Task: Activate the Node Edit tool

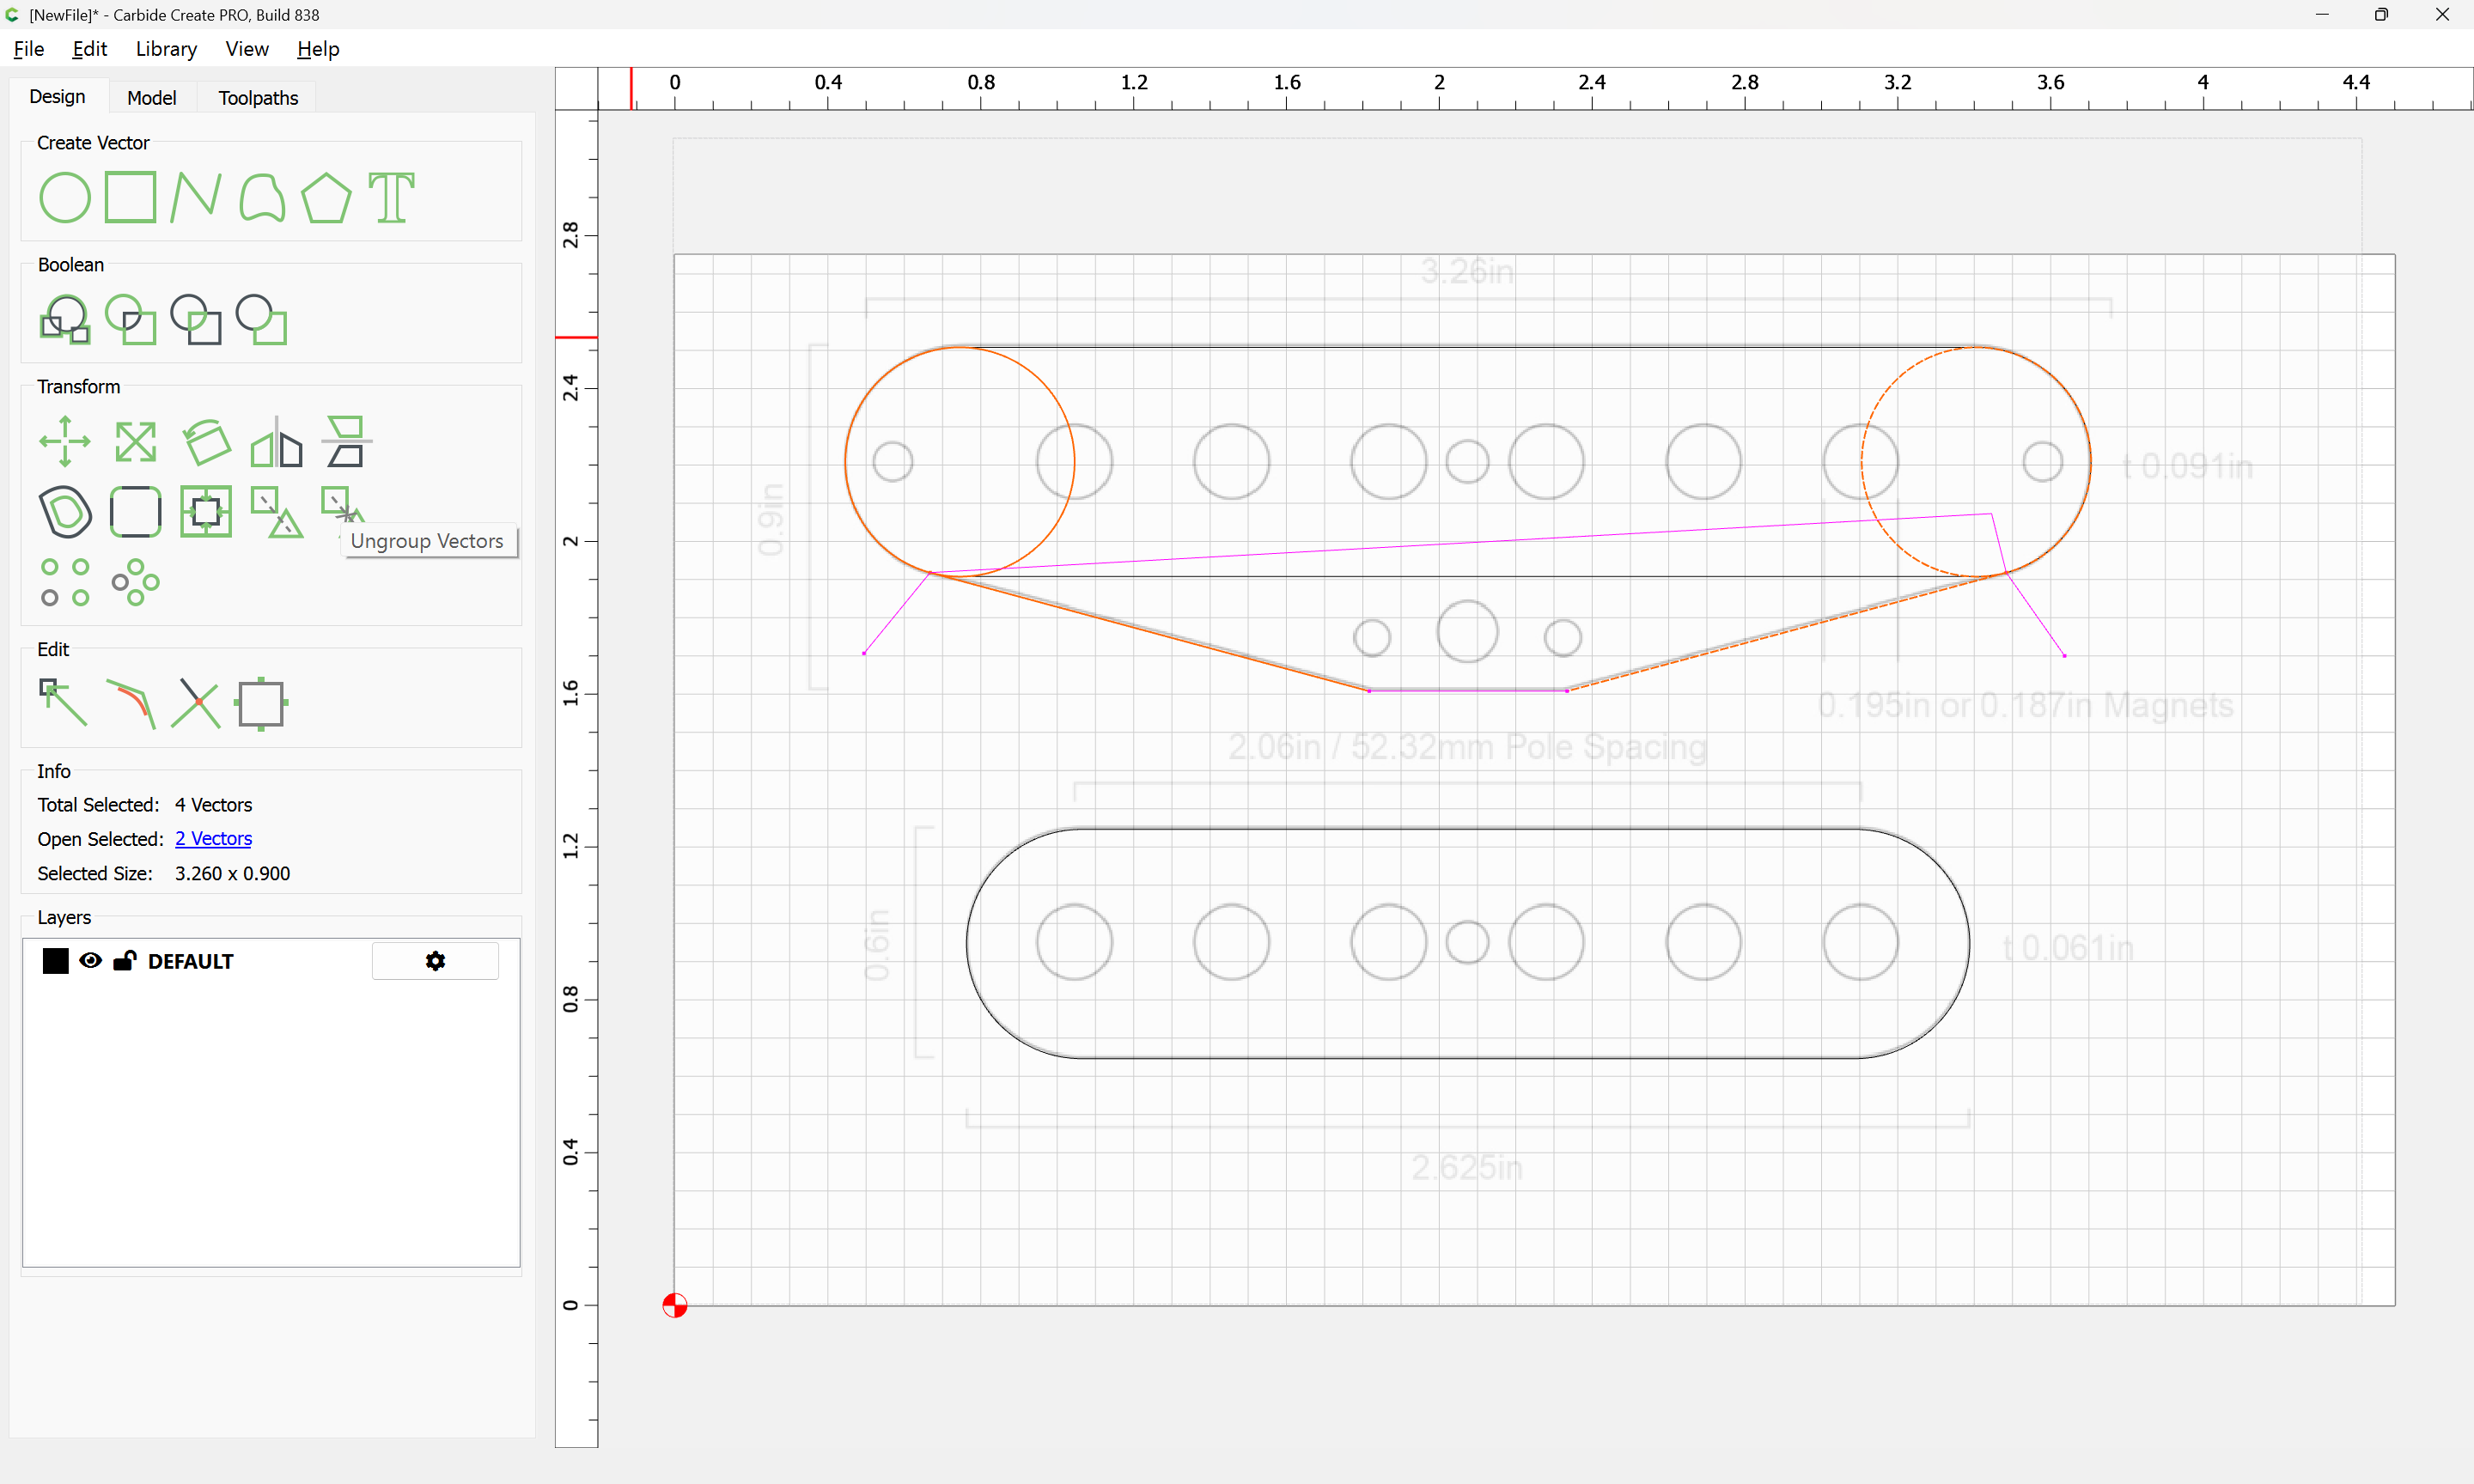Action: (64, 703)
